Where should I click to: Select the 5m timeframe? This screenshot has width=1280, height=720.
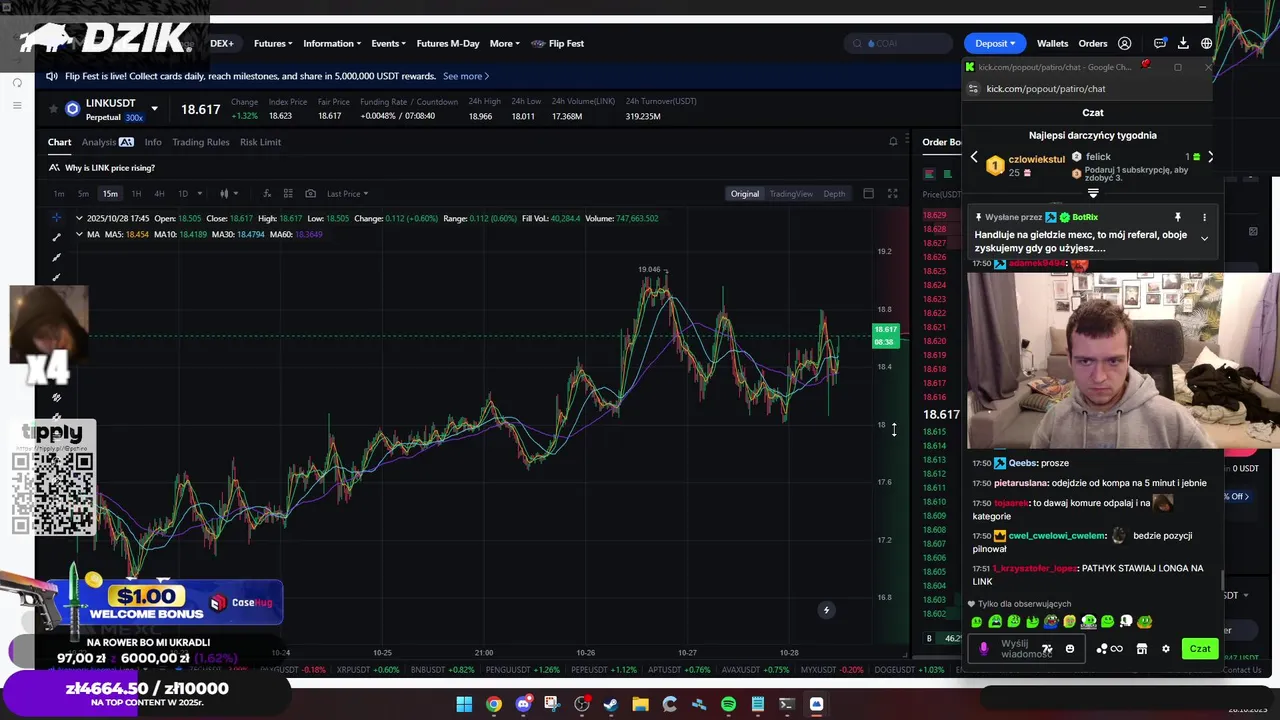(x=83, y=194)
